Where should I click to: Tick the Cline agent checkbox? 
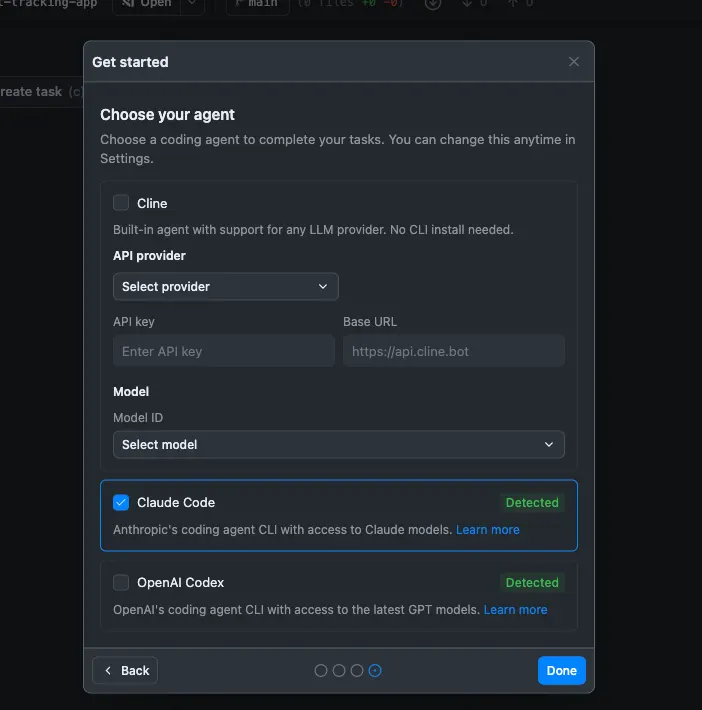click(121, 203)
